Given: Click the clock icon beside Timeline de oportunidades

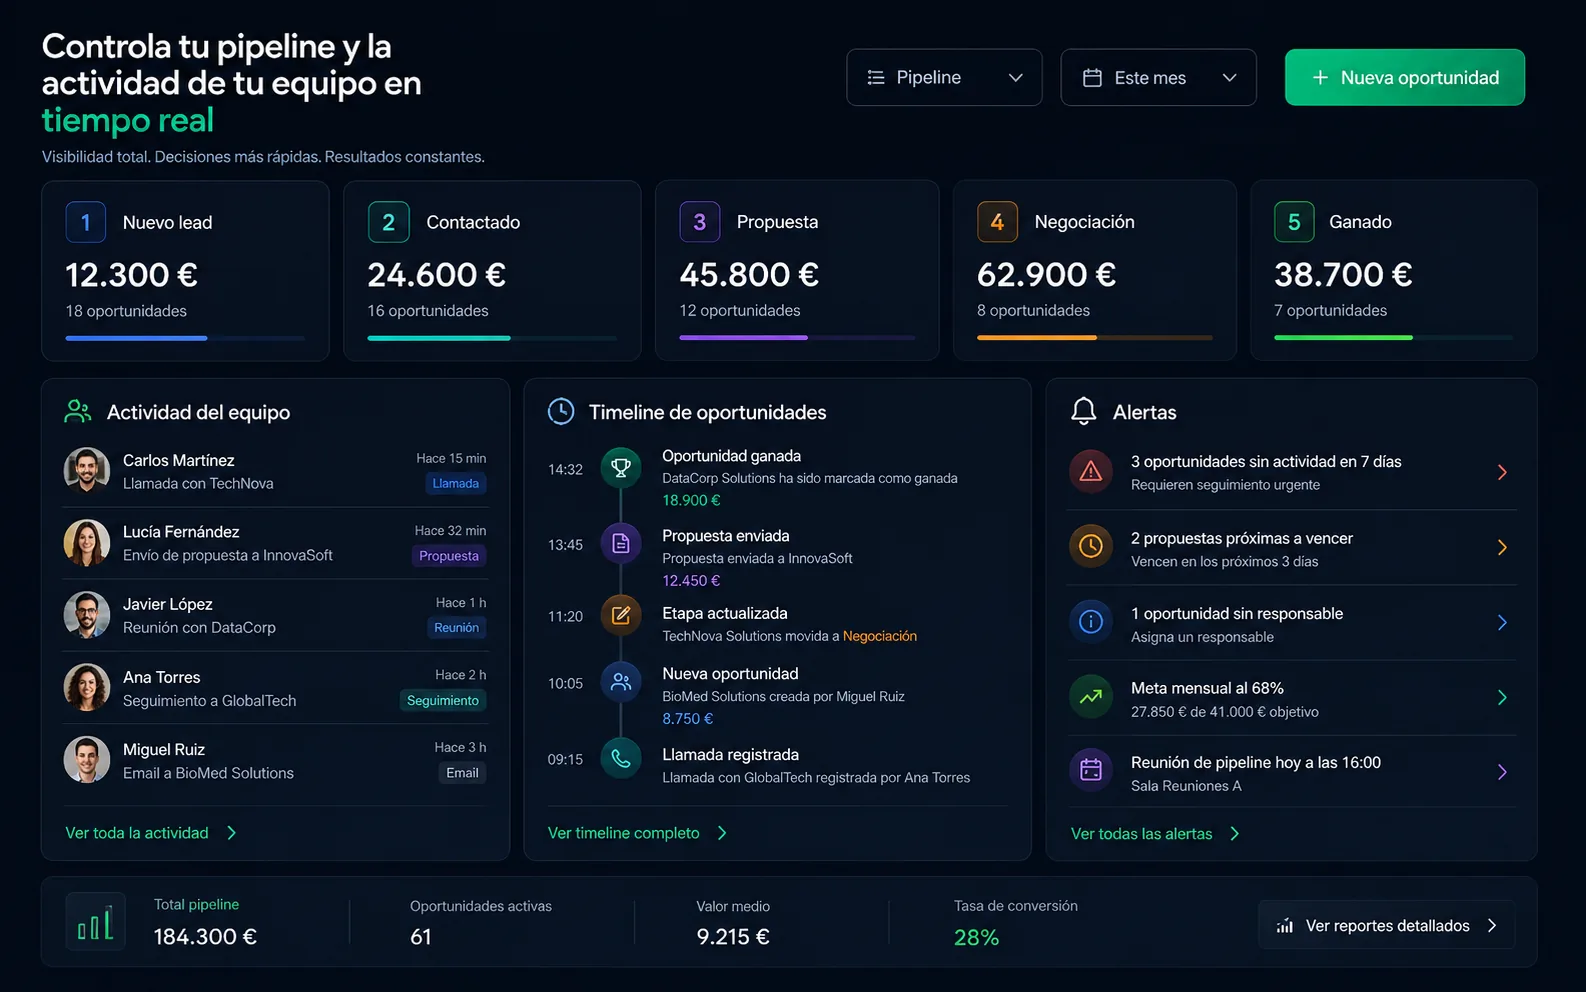Looking at the screenshot, I should click(561, 411).
